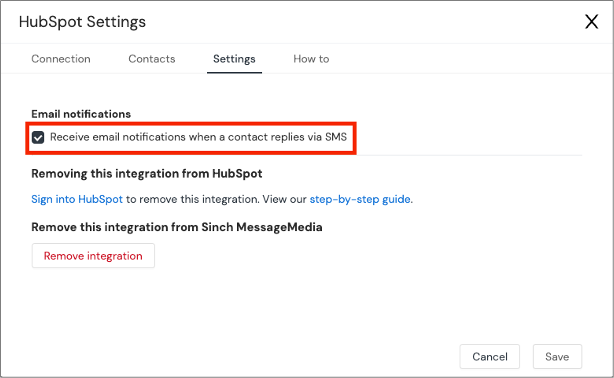Open the step-by-step guide link
The height and width of the screenshot is (378, 614).
point(360,199)
